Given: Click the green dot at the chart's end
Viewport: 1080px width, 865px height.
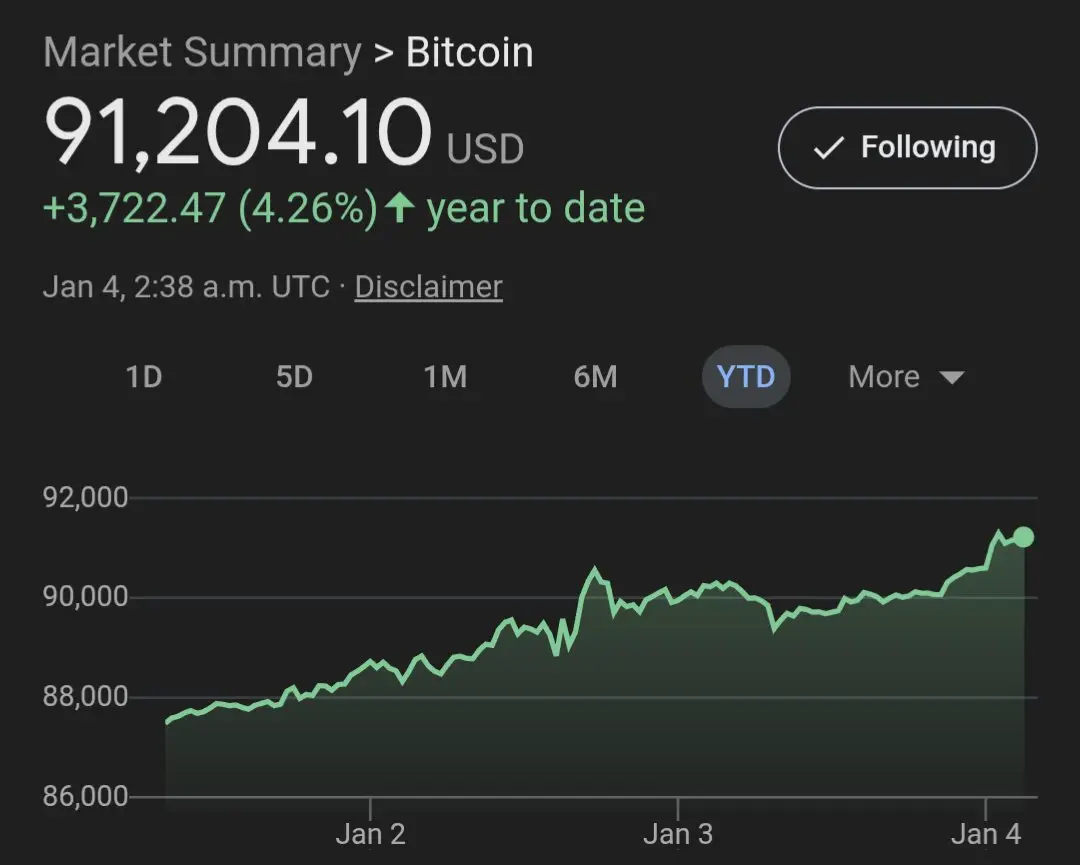Looking at the screenshot, I should click(x=1023, y=537).
